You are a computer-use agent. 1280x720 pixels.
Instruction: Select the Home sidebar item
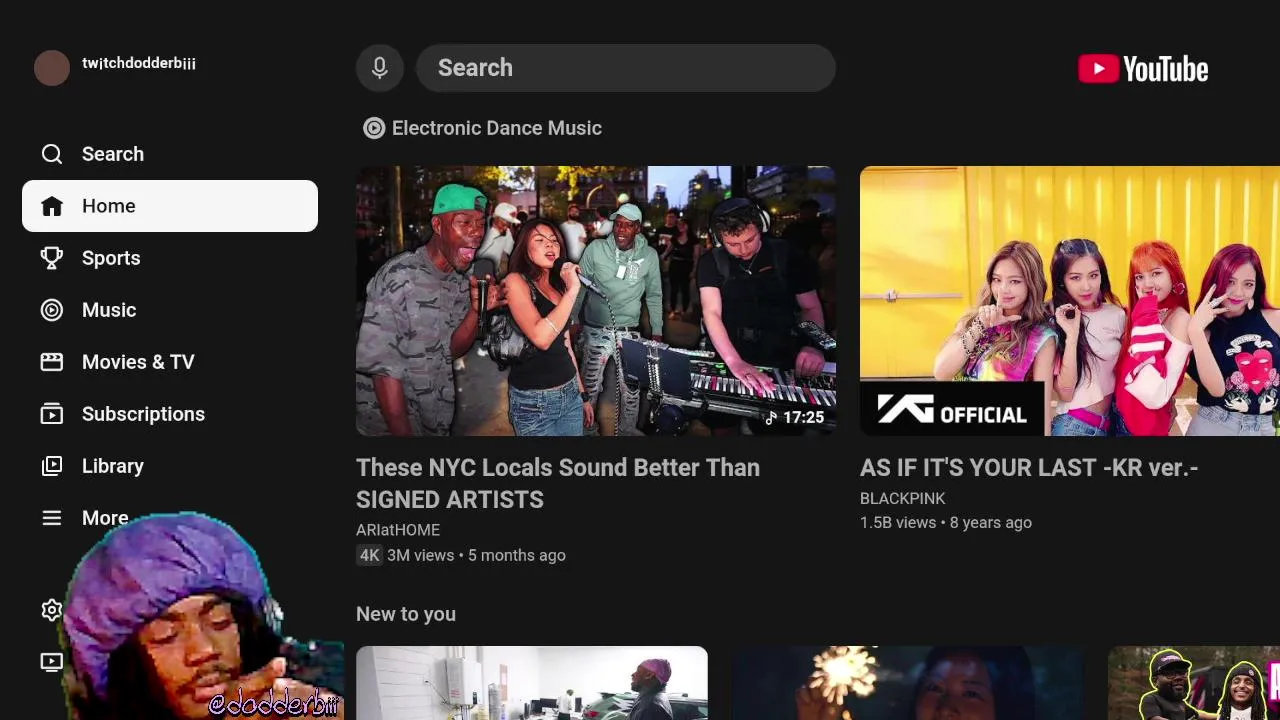(x=170, y=206)
